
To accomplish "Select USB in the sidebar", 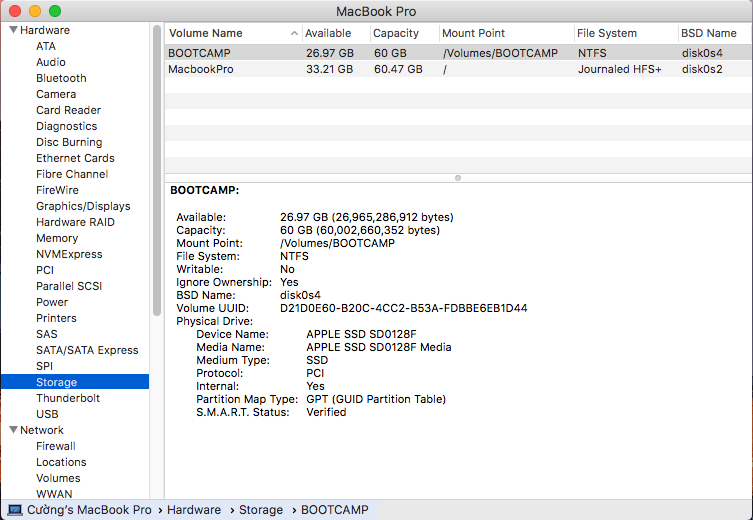I will point(47,414).
